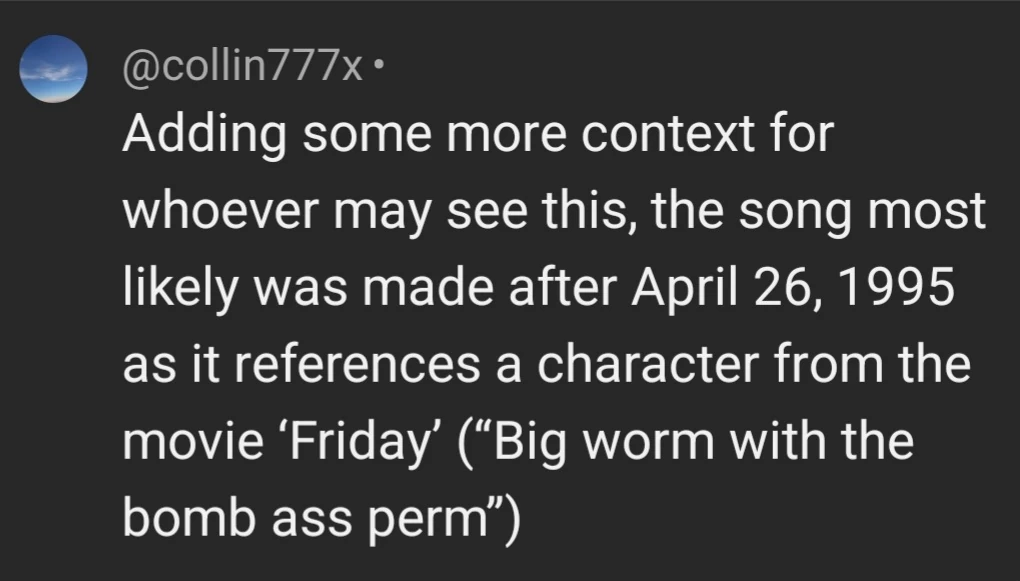The height and width of the screenshot is (581, 1020).
Task: Click the movie title 'Friday' in the comment
Action: (360, 442)
